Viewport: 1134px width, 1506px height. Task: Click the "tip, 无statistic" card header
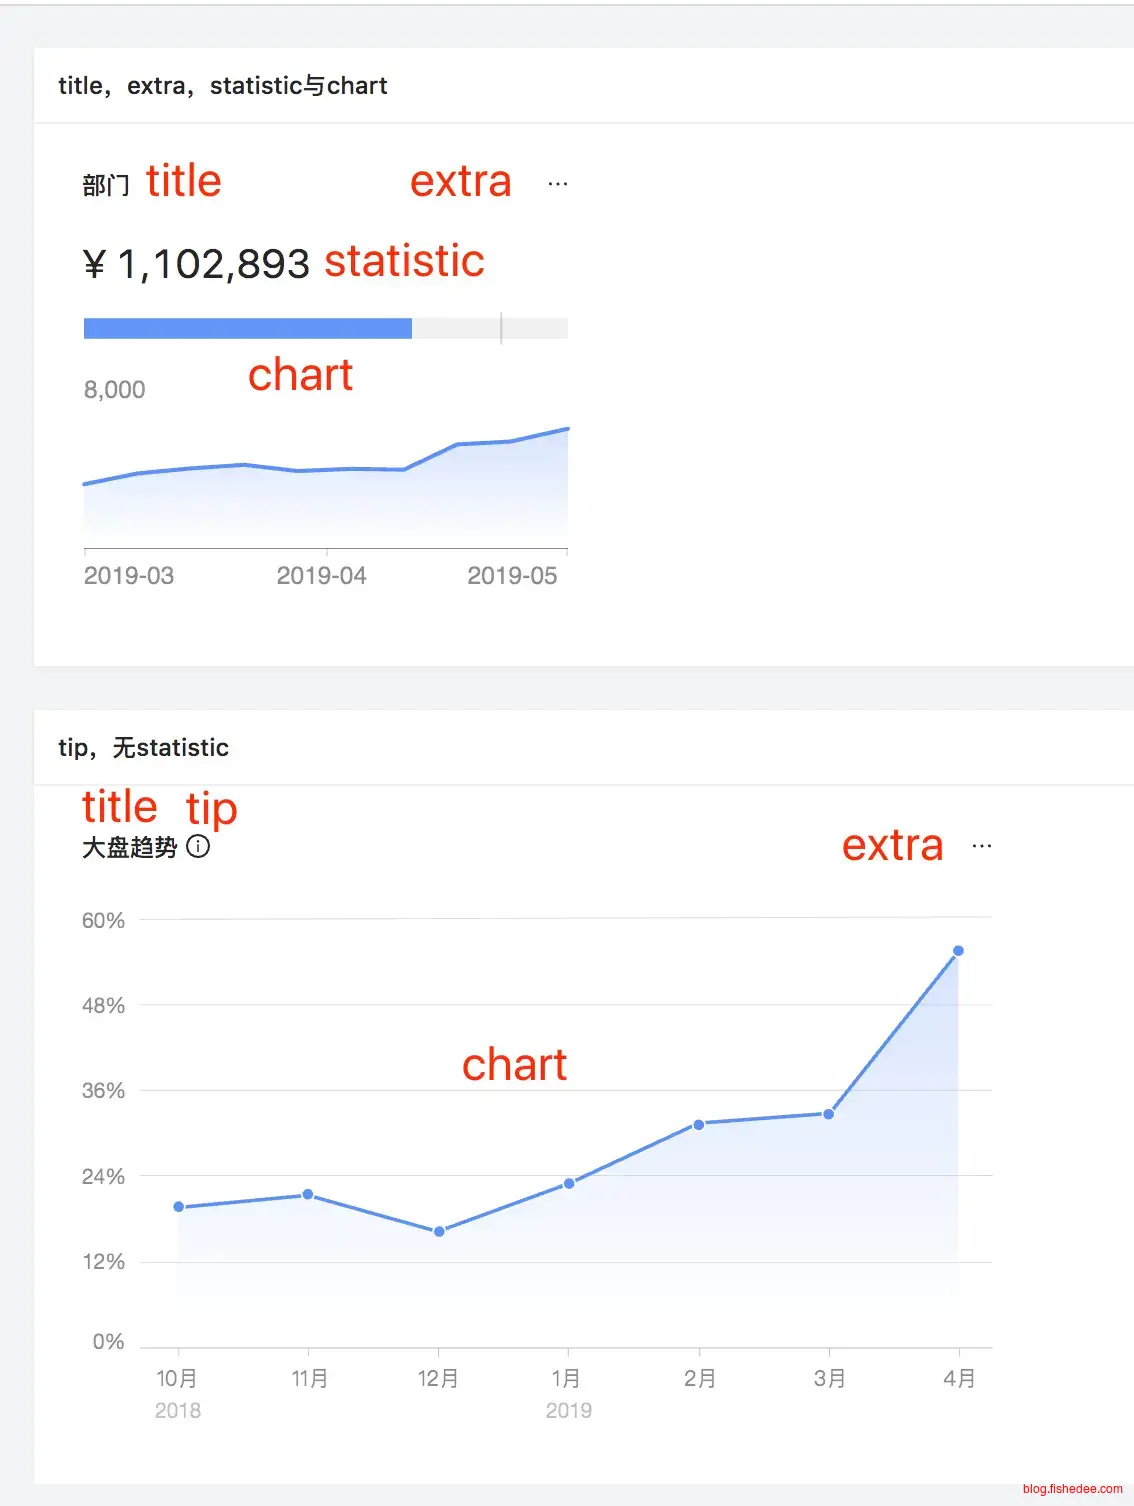click(144, 748)
